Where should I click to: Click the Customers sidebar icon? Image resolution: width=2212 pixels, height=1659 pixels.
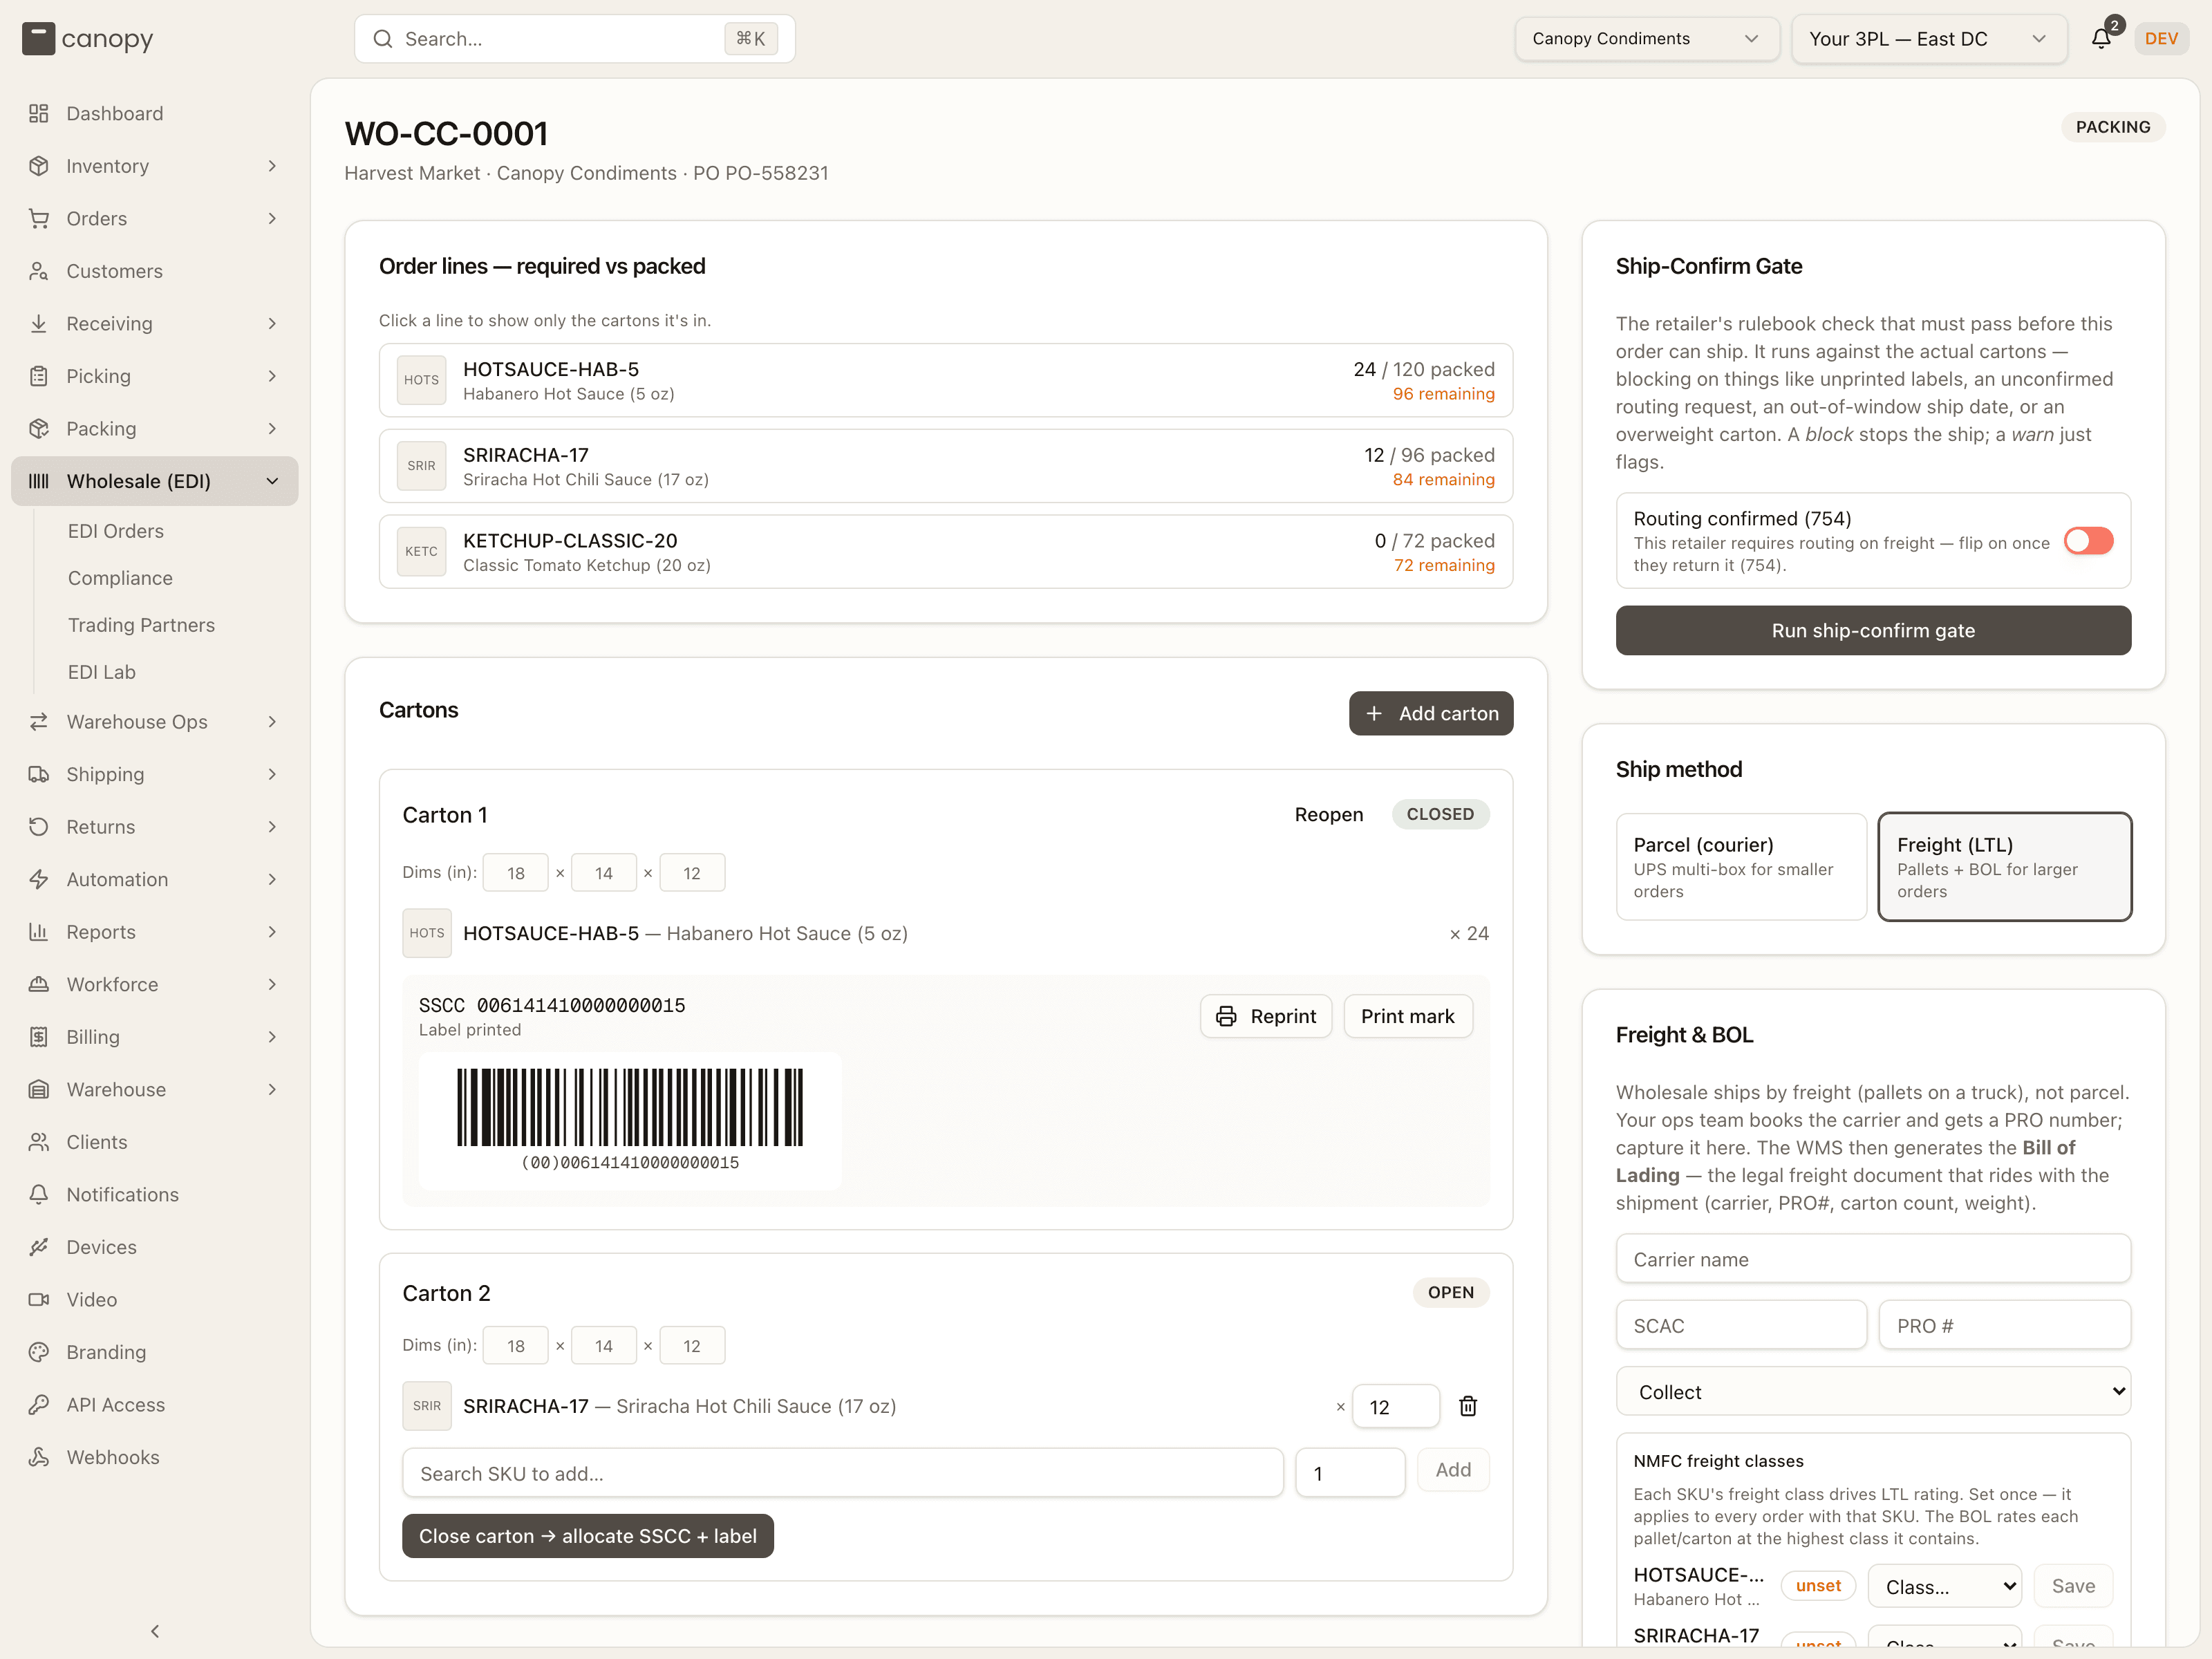point(39,271)
